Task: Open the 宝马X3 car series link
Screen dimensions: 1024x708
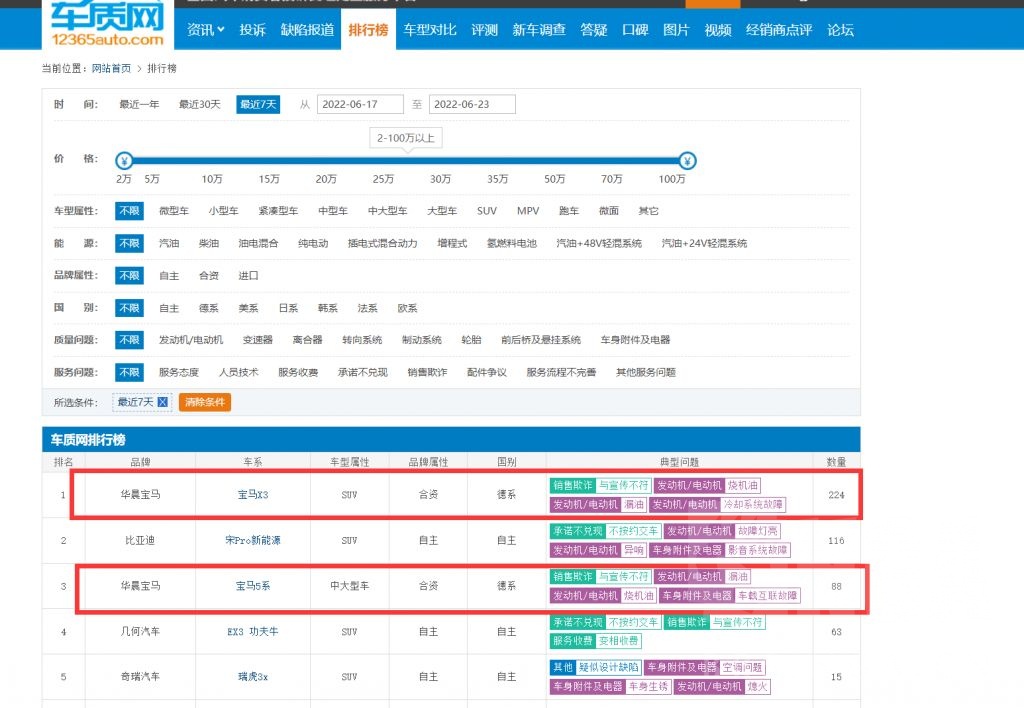Action: coord(253,495)
